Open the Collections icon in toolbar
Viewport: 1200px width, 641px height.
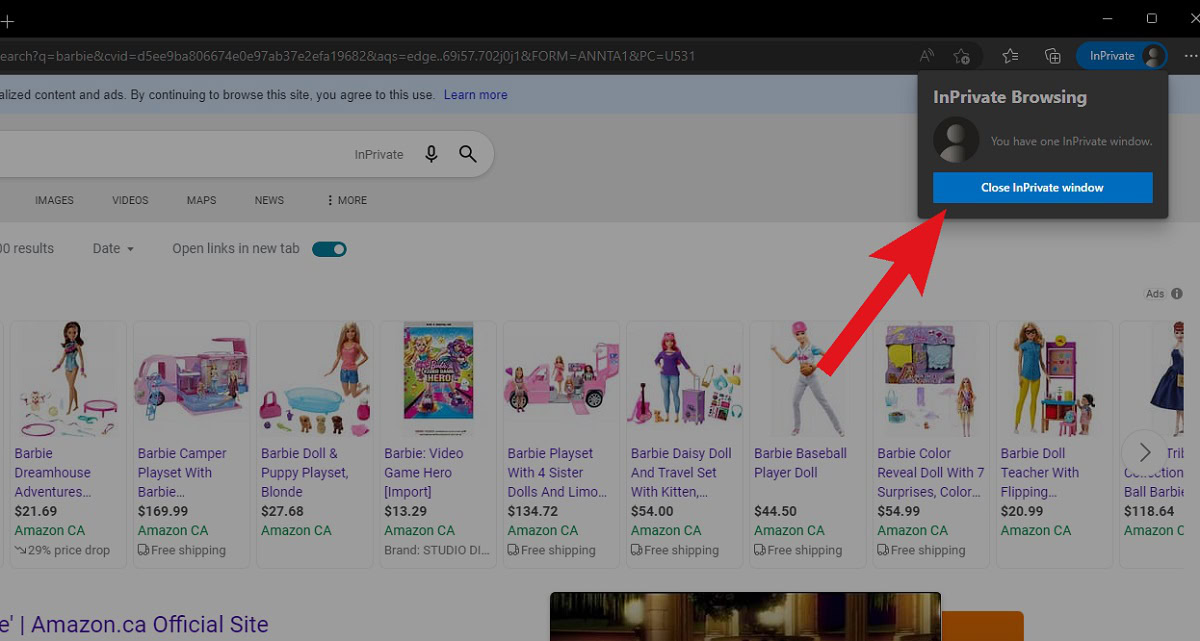pos(1052,56)
